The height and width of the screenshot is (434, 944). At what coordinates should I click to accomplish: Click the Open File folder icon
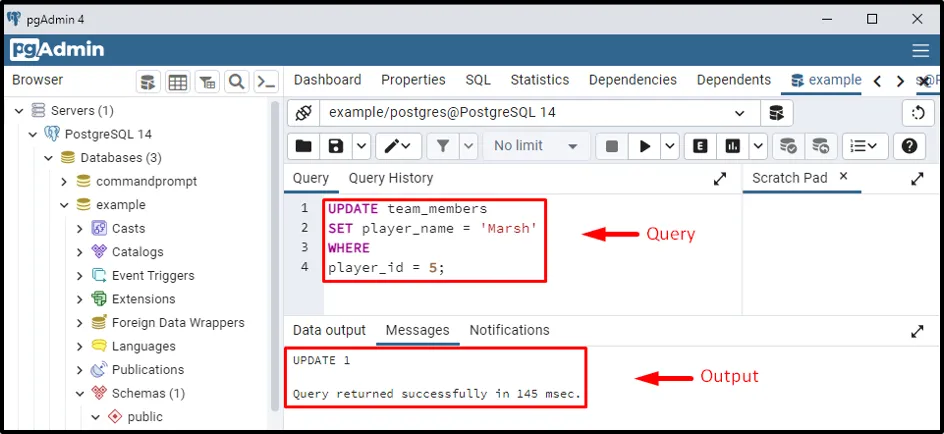[x=303, y=146]
